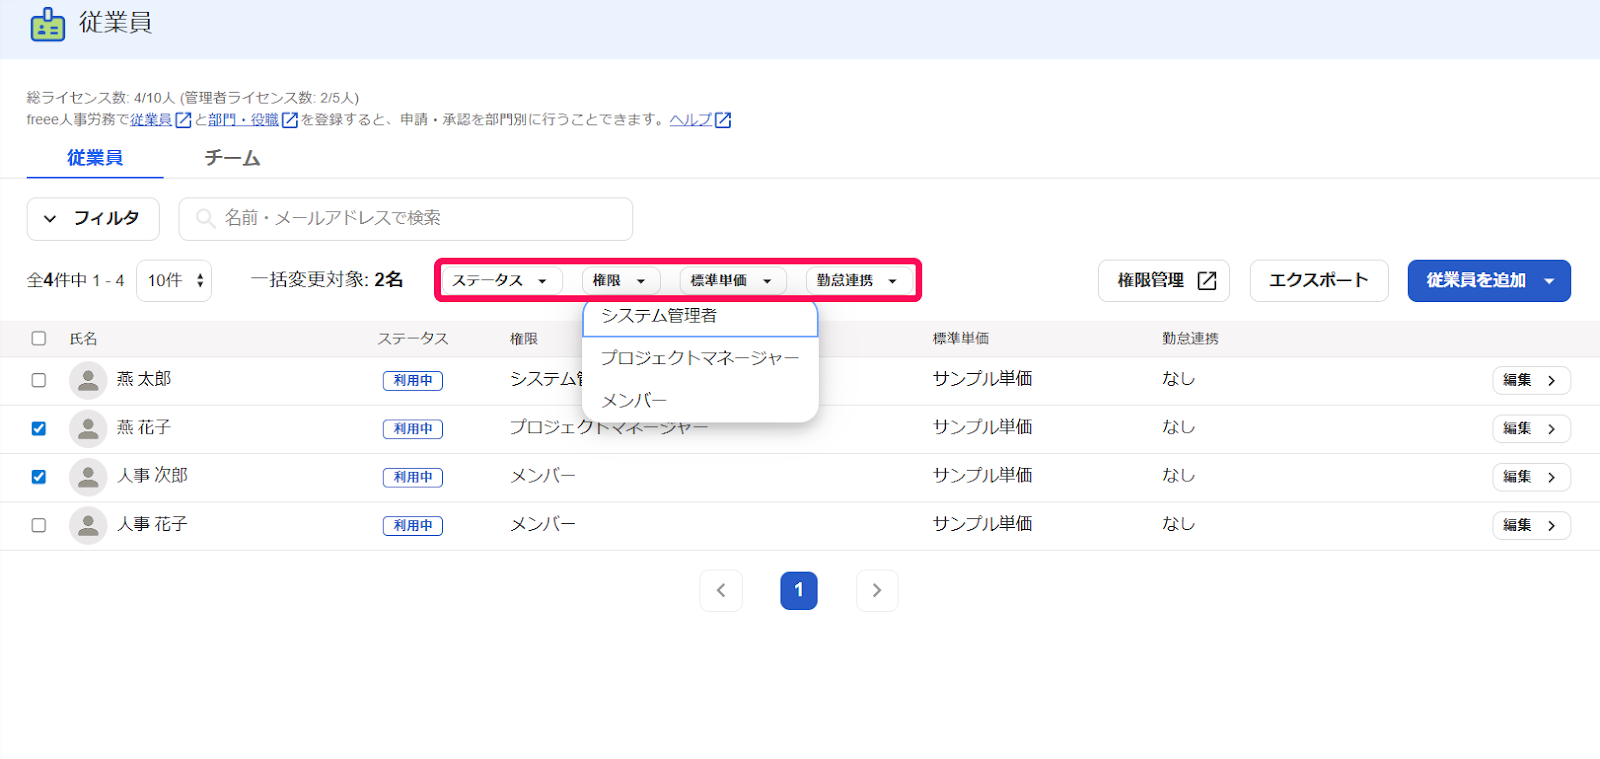
Task: Click the external link icon after 部門・役職
Action: pyautogui.click(x=290, y=120)
